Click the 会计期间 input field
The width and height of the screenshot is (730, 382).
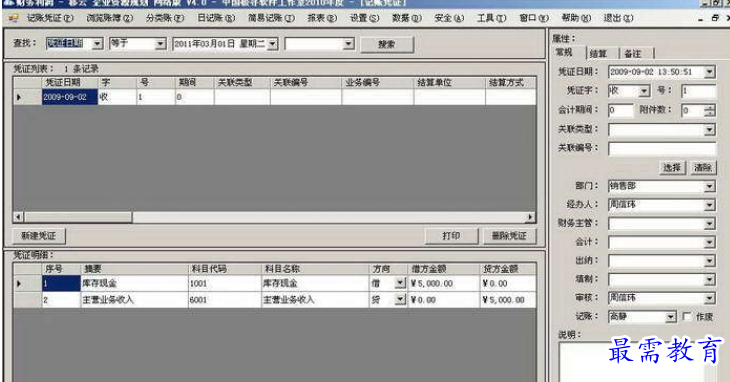[621, 110]
